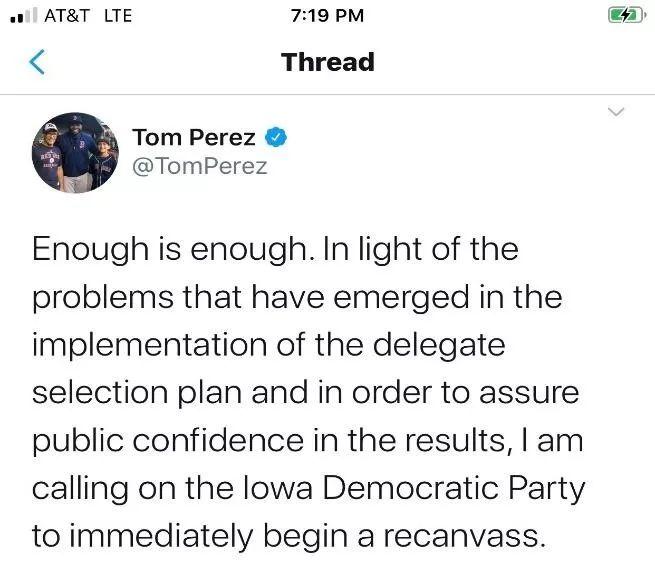The height and width of the screenshot is (580, 655).
Task: Open the tweet options chevron
Action: [616, 112]
